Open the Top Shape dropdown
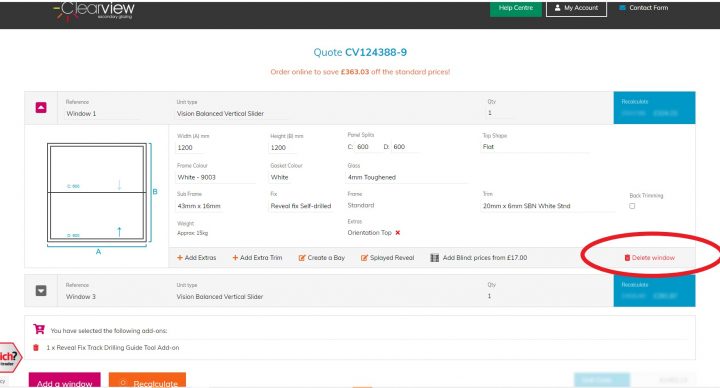Image resolution: width=720 pixels, height=388 pixels. (535, 147)
